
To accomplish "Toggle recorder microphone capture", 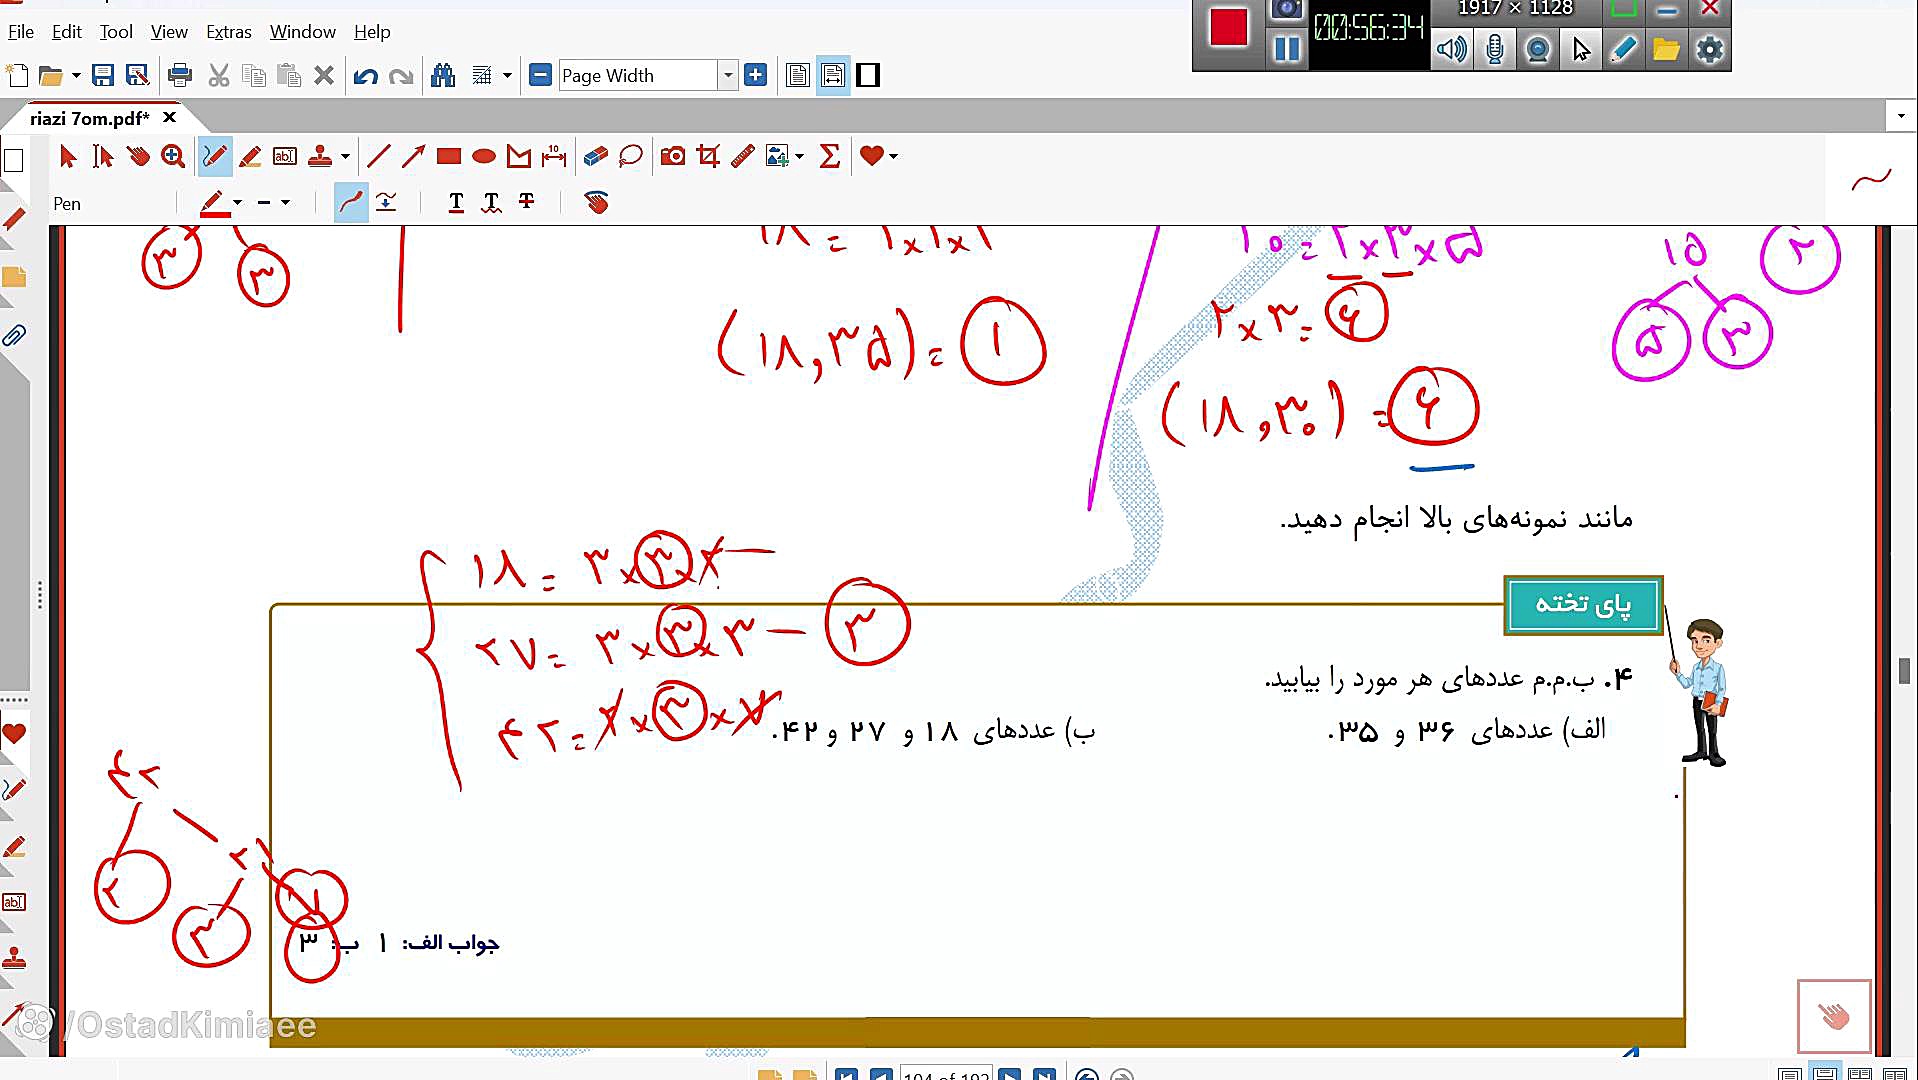I will (x=1495, y=49).
